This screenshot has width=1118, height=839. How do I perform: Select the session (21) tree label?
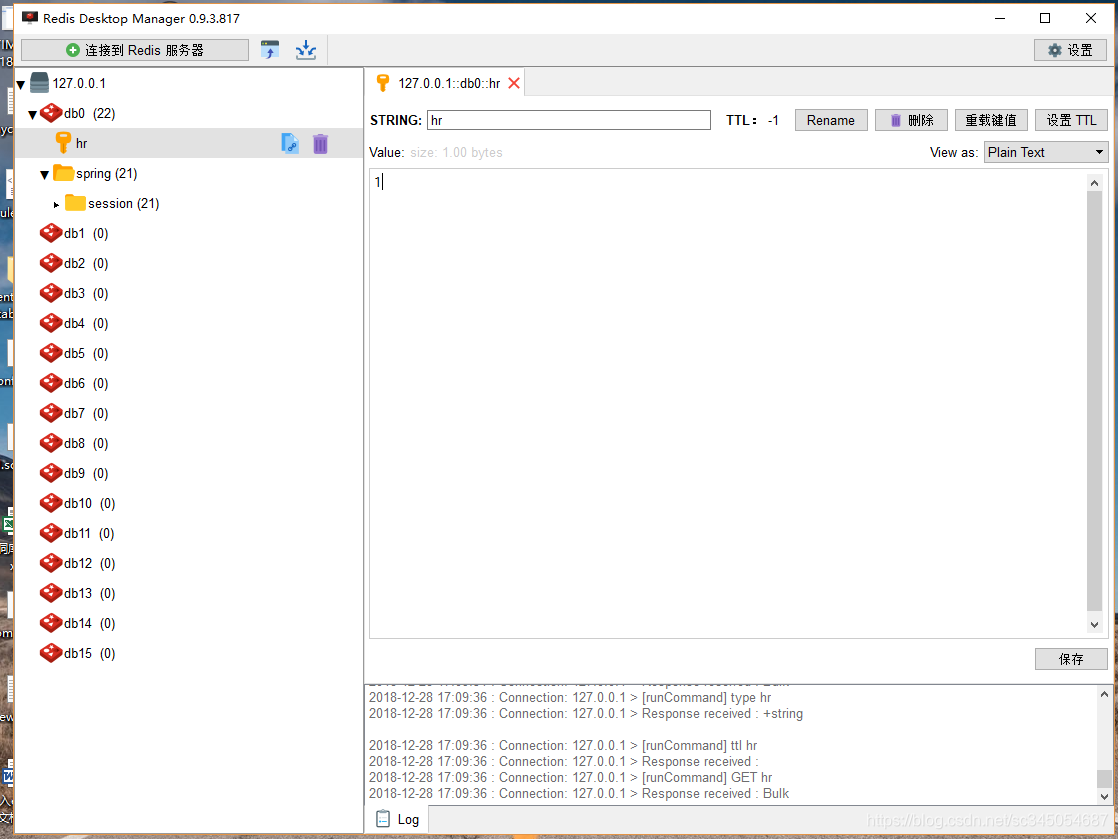[123, 203]
